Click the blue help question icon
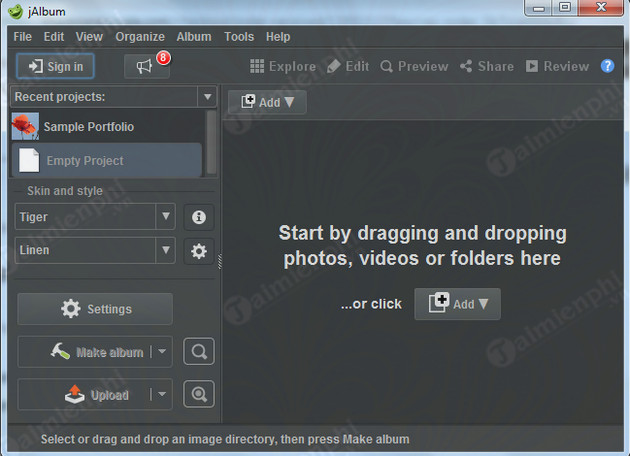630x456 pixels. click(607, 66)
